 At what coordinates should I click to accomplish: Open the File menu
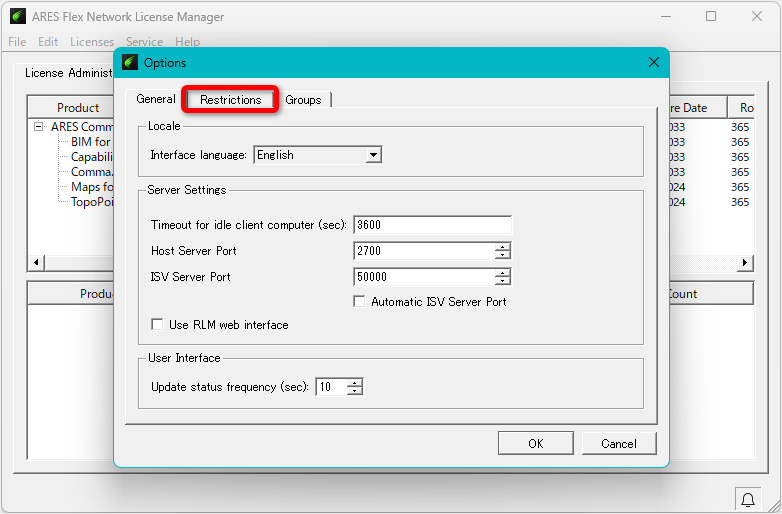coord(17,42)
